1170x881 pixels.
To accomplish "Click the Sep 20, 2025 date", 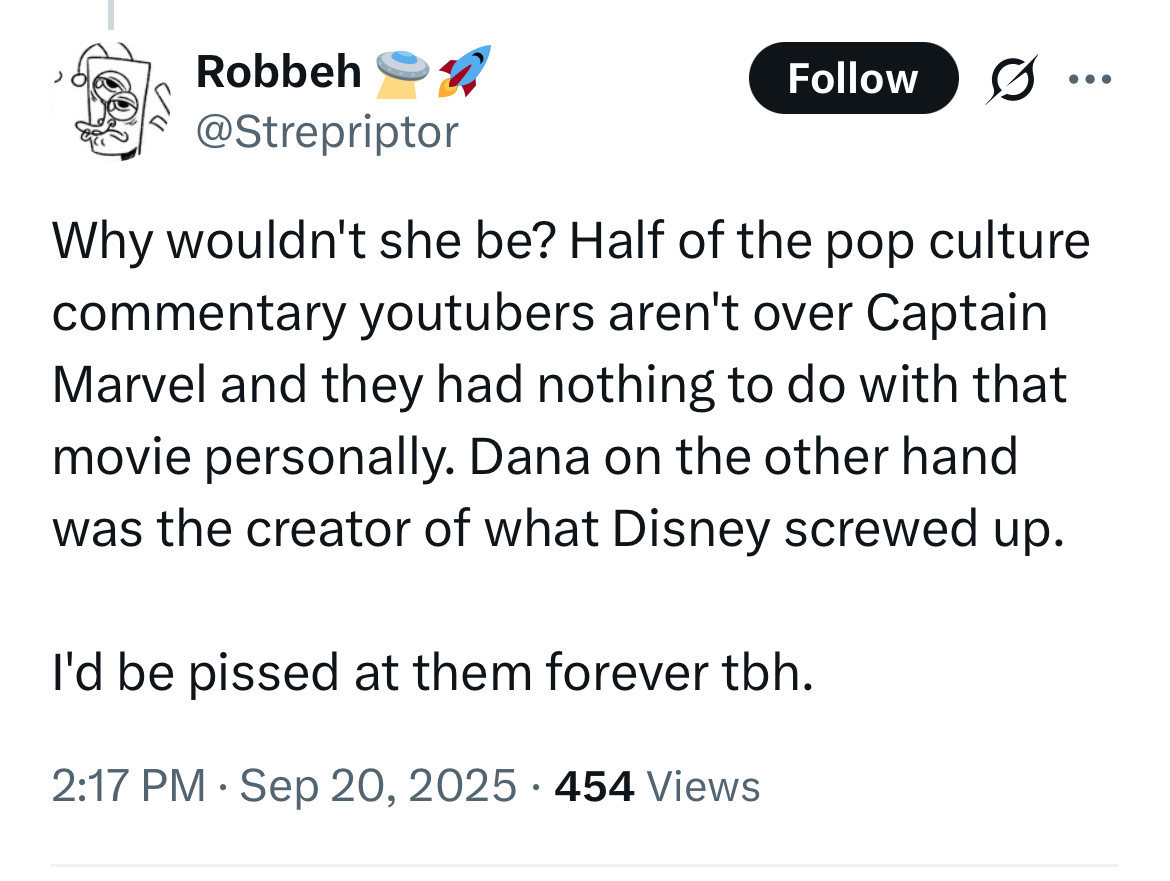I will point(378,786).
